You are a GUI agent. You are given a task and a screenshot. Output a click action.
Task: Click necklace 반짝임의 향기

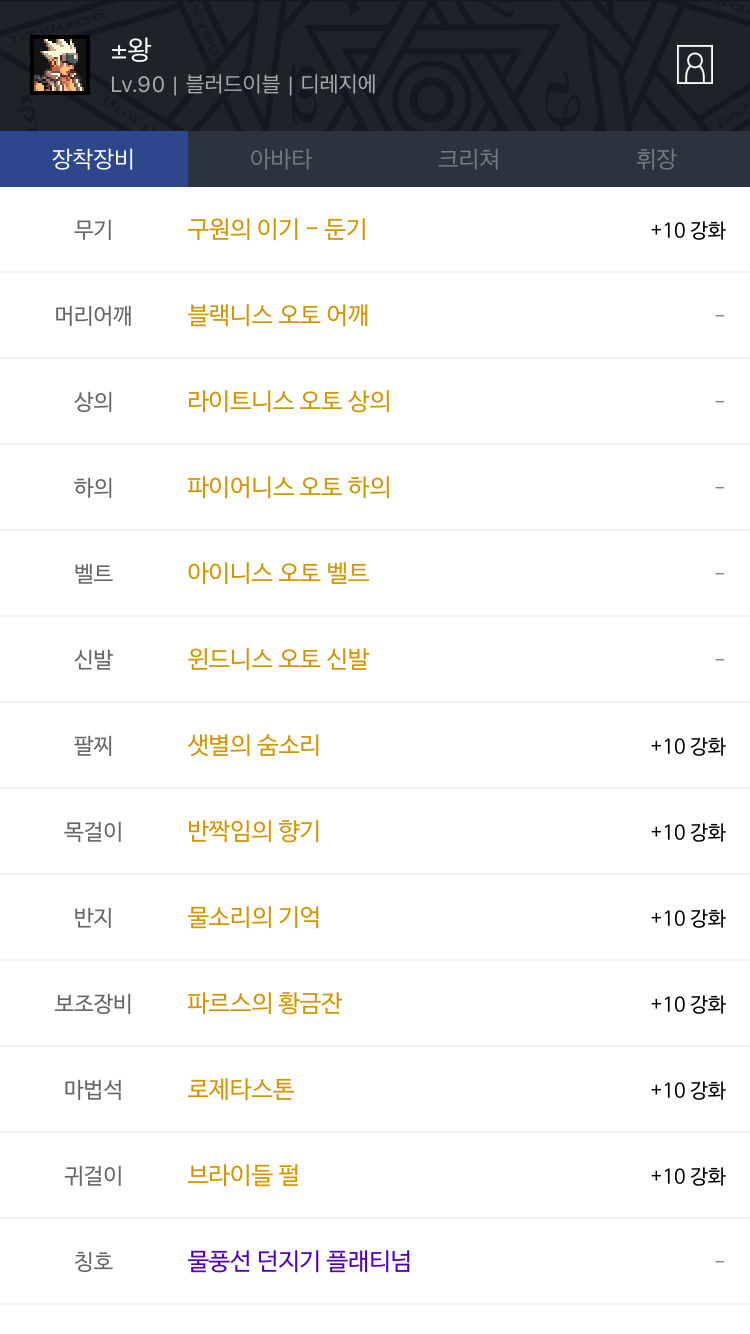pos(254,831)
